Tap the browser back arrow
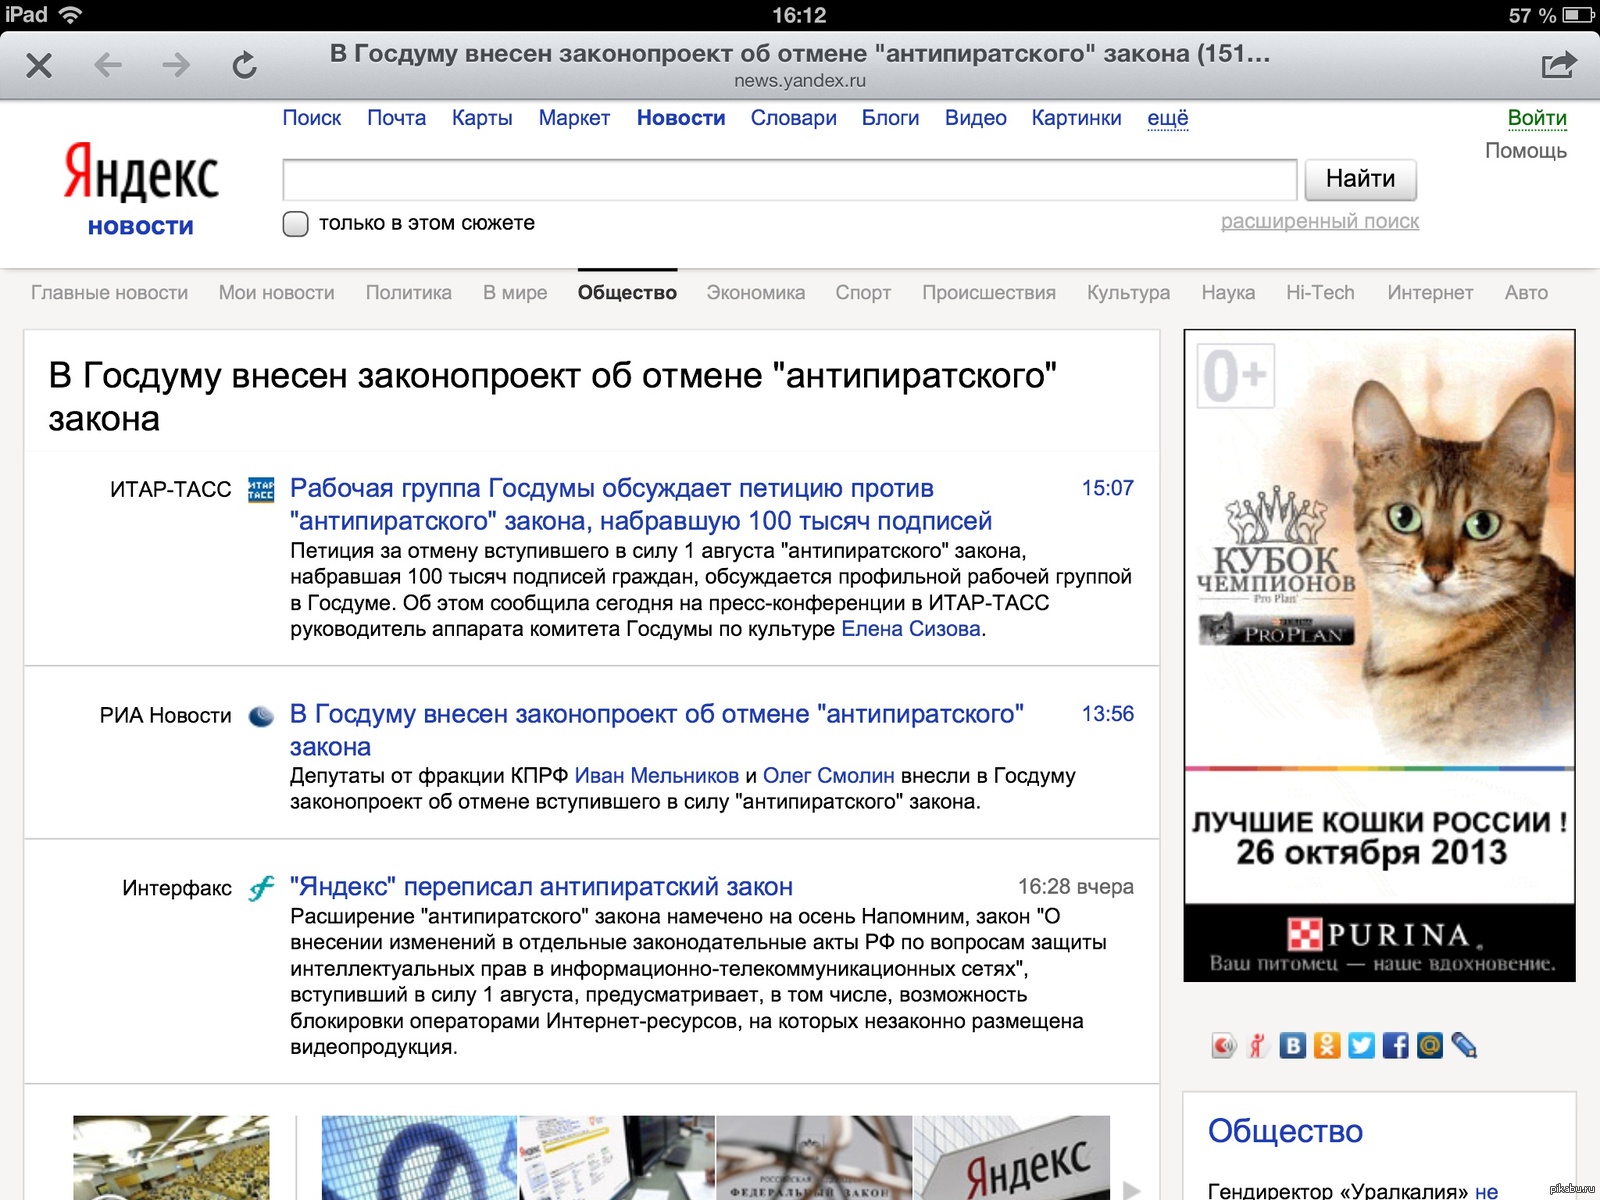This screenshot has width=1600, height=1200. 108,66
